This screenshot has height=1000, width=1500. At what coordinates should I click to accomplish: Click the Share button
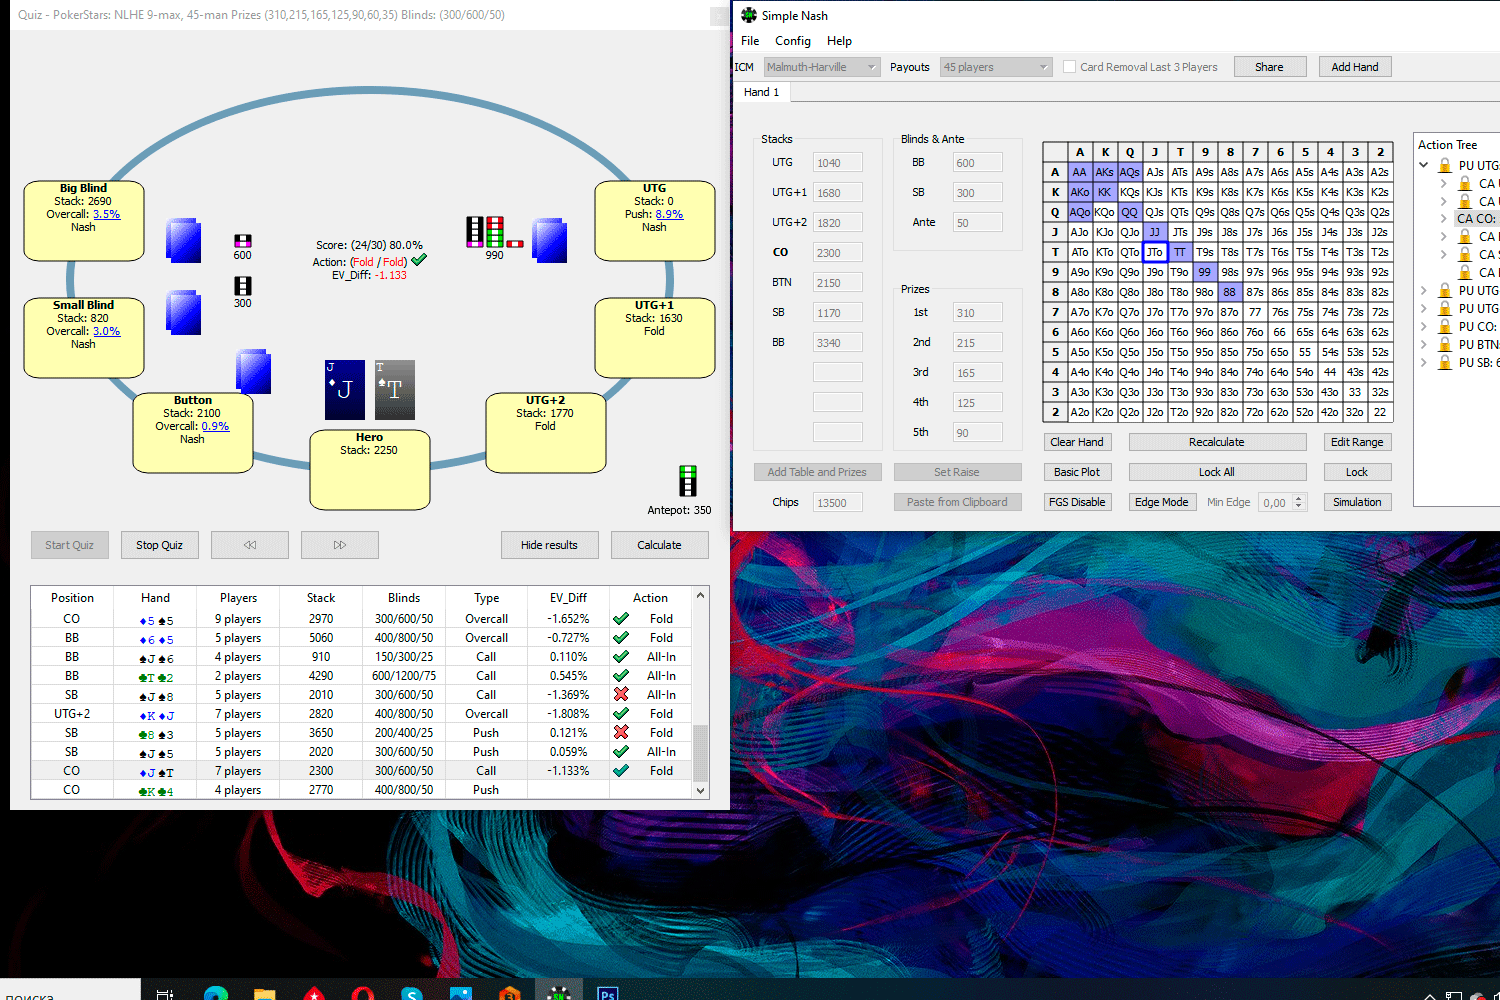pyautogui.click(x=1269, y=67)
